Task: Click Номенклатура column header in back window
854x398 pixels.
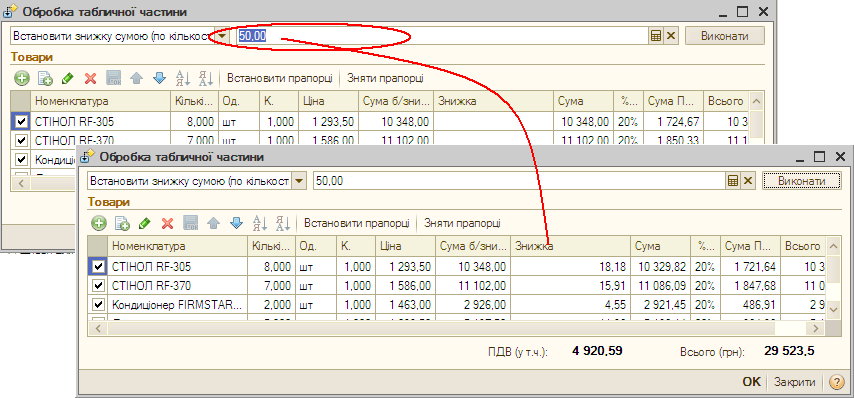Action: [101, 102]
